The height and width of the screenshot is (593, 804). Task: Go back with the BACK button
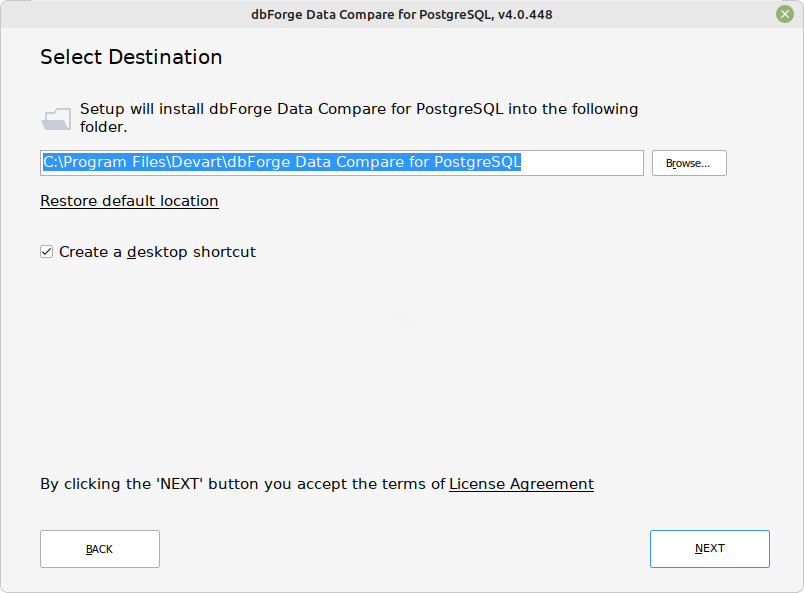(x=100, y=549)
